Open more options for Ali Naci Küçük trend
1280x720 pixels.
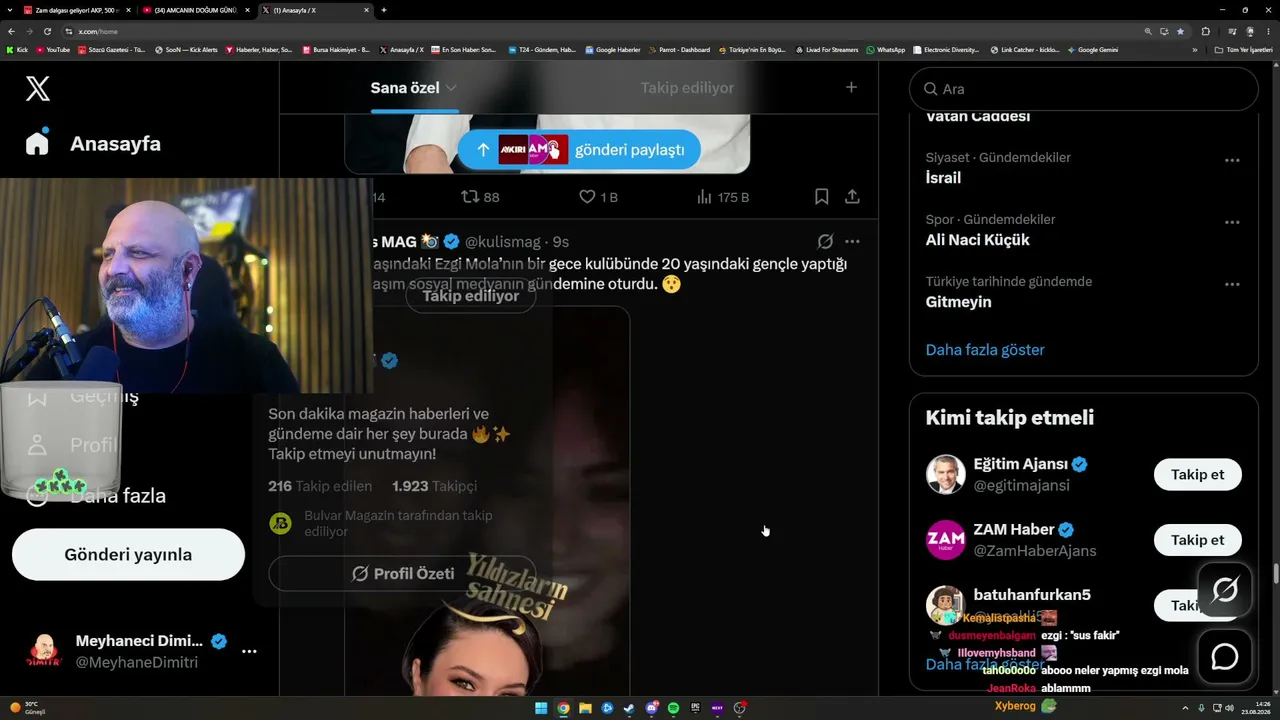tap(1232, 222)
